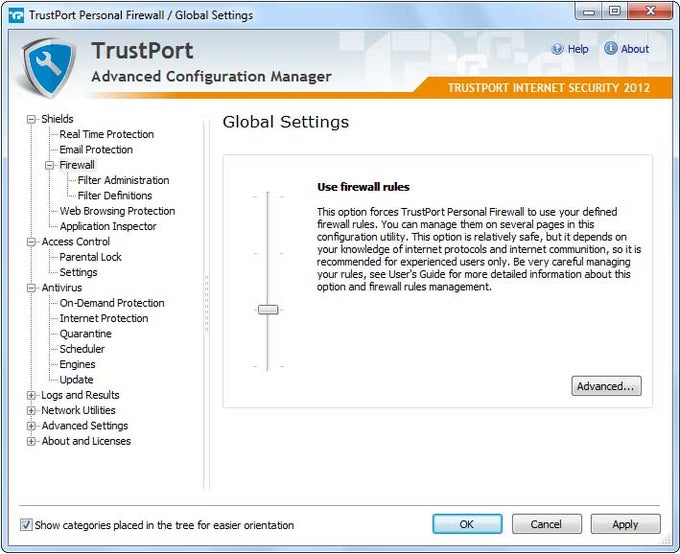This screenshot has width=680, height=554.
Task: Select Scheduler in the tree
Action: click(82, 349)
